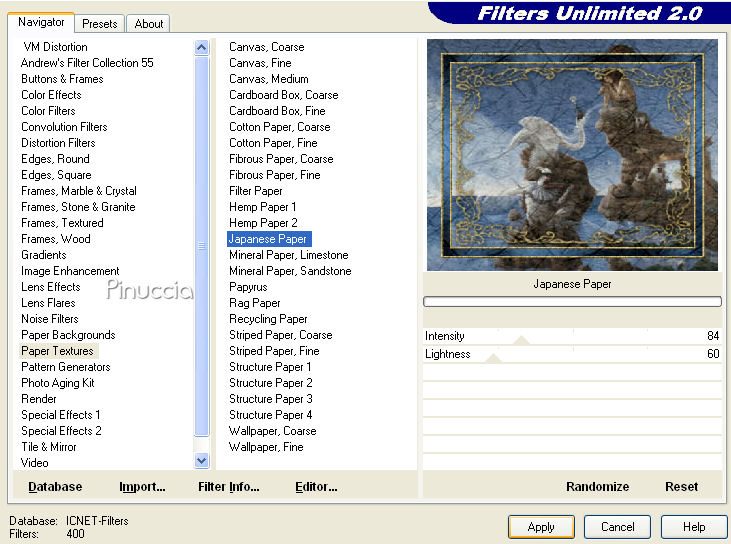Screen dimensions: 731x544
Task: Select Pattern Generators category
Action: point(65,367)
